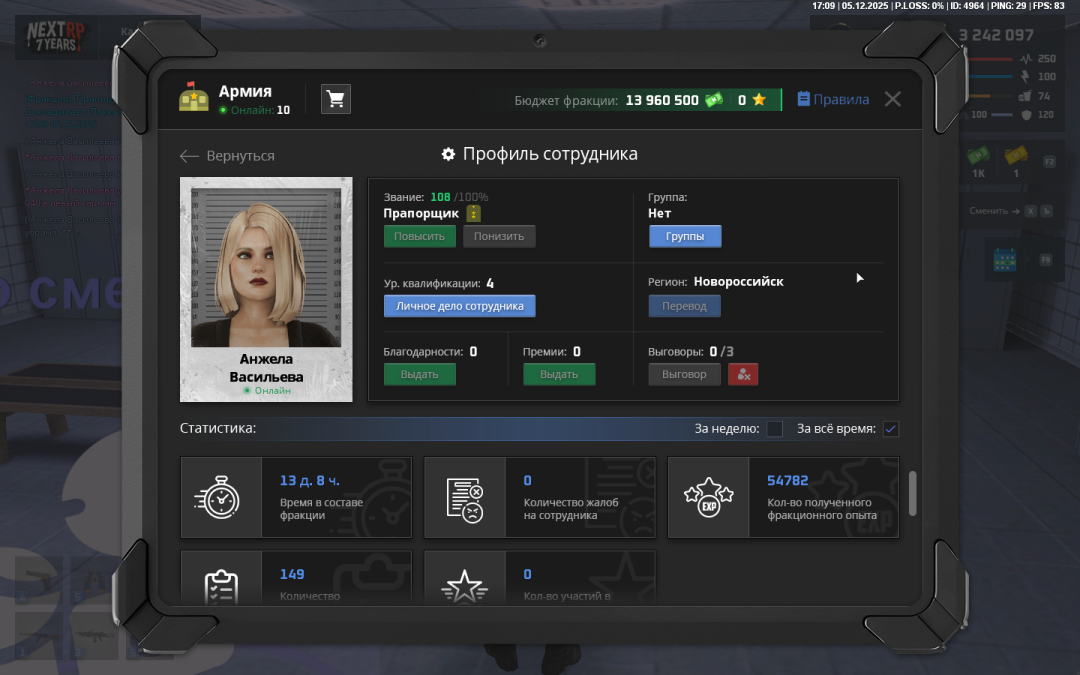The width and height of the screenshot is (1080, 675).
Task: Click the employee mugshot photo of Анжела Васильева
Action: pos(266,267)
